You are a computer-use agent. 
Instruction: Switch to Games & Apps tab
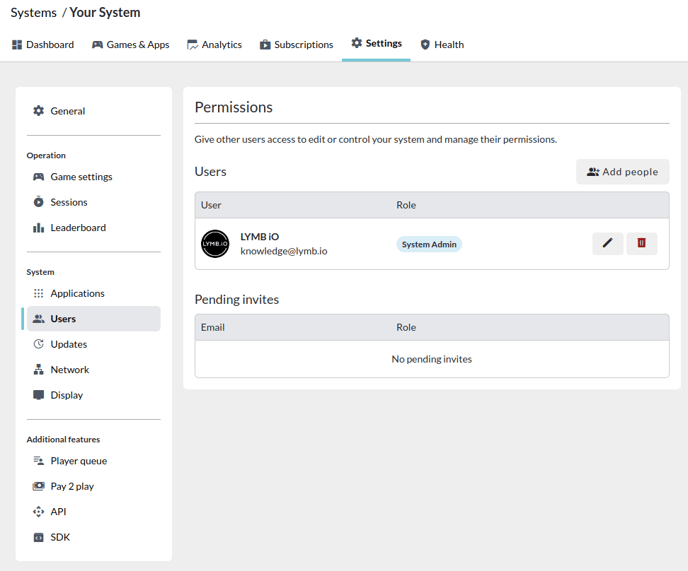pos(130,45)
